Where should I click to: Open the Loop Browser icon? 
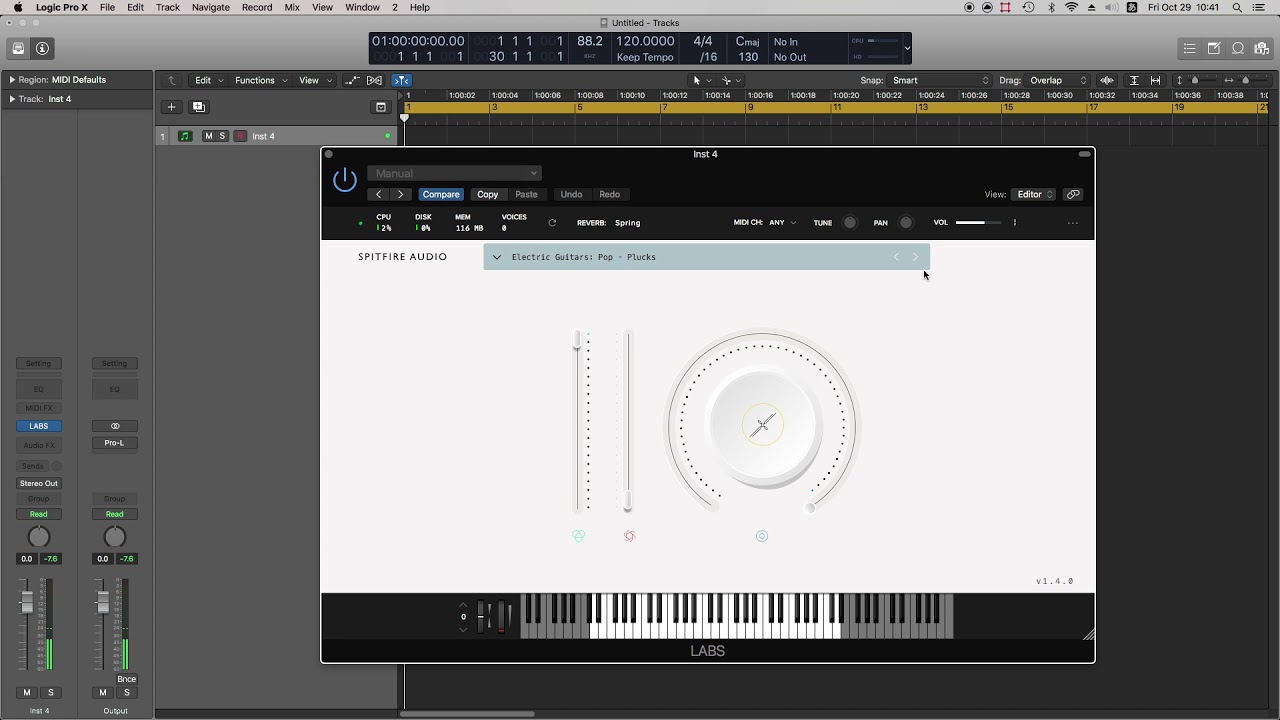coord(1238,48)
